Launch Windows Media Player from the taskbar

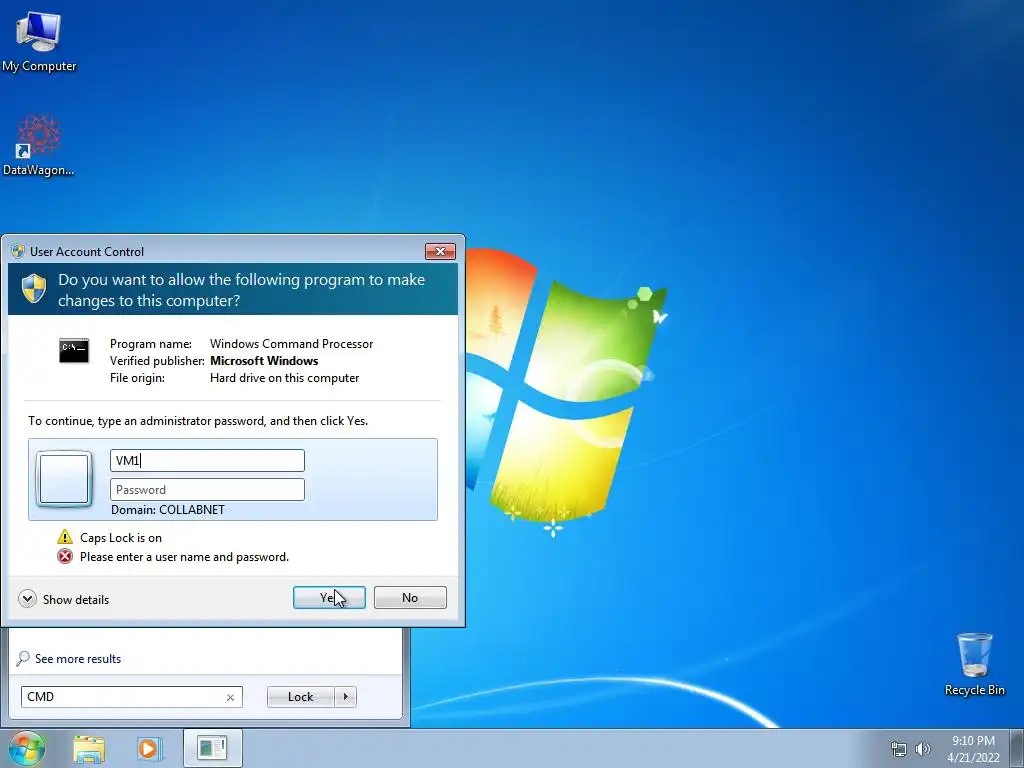(x=149, y=749)
